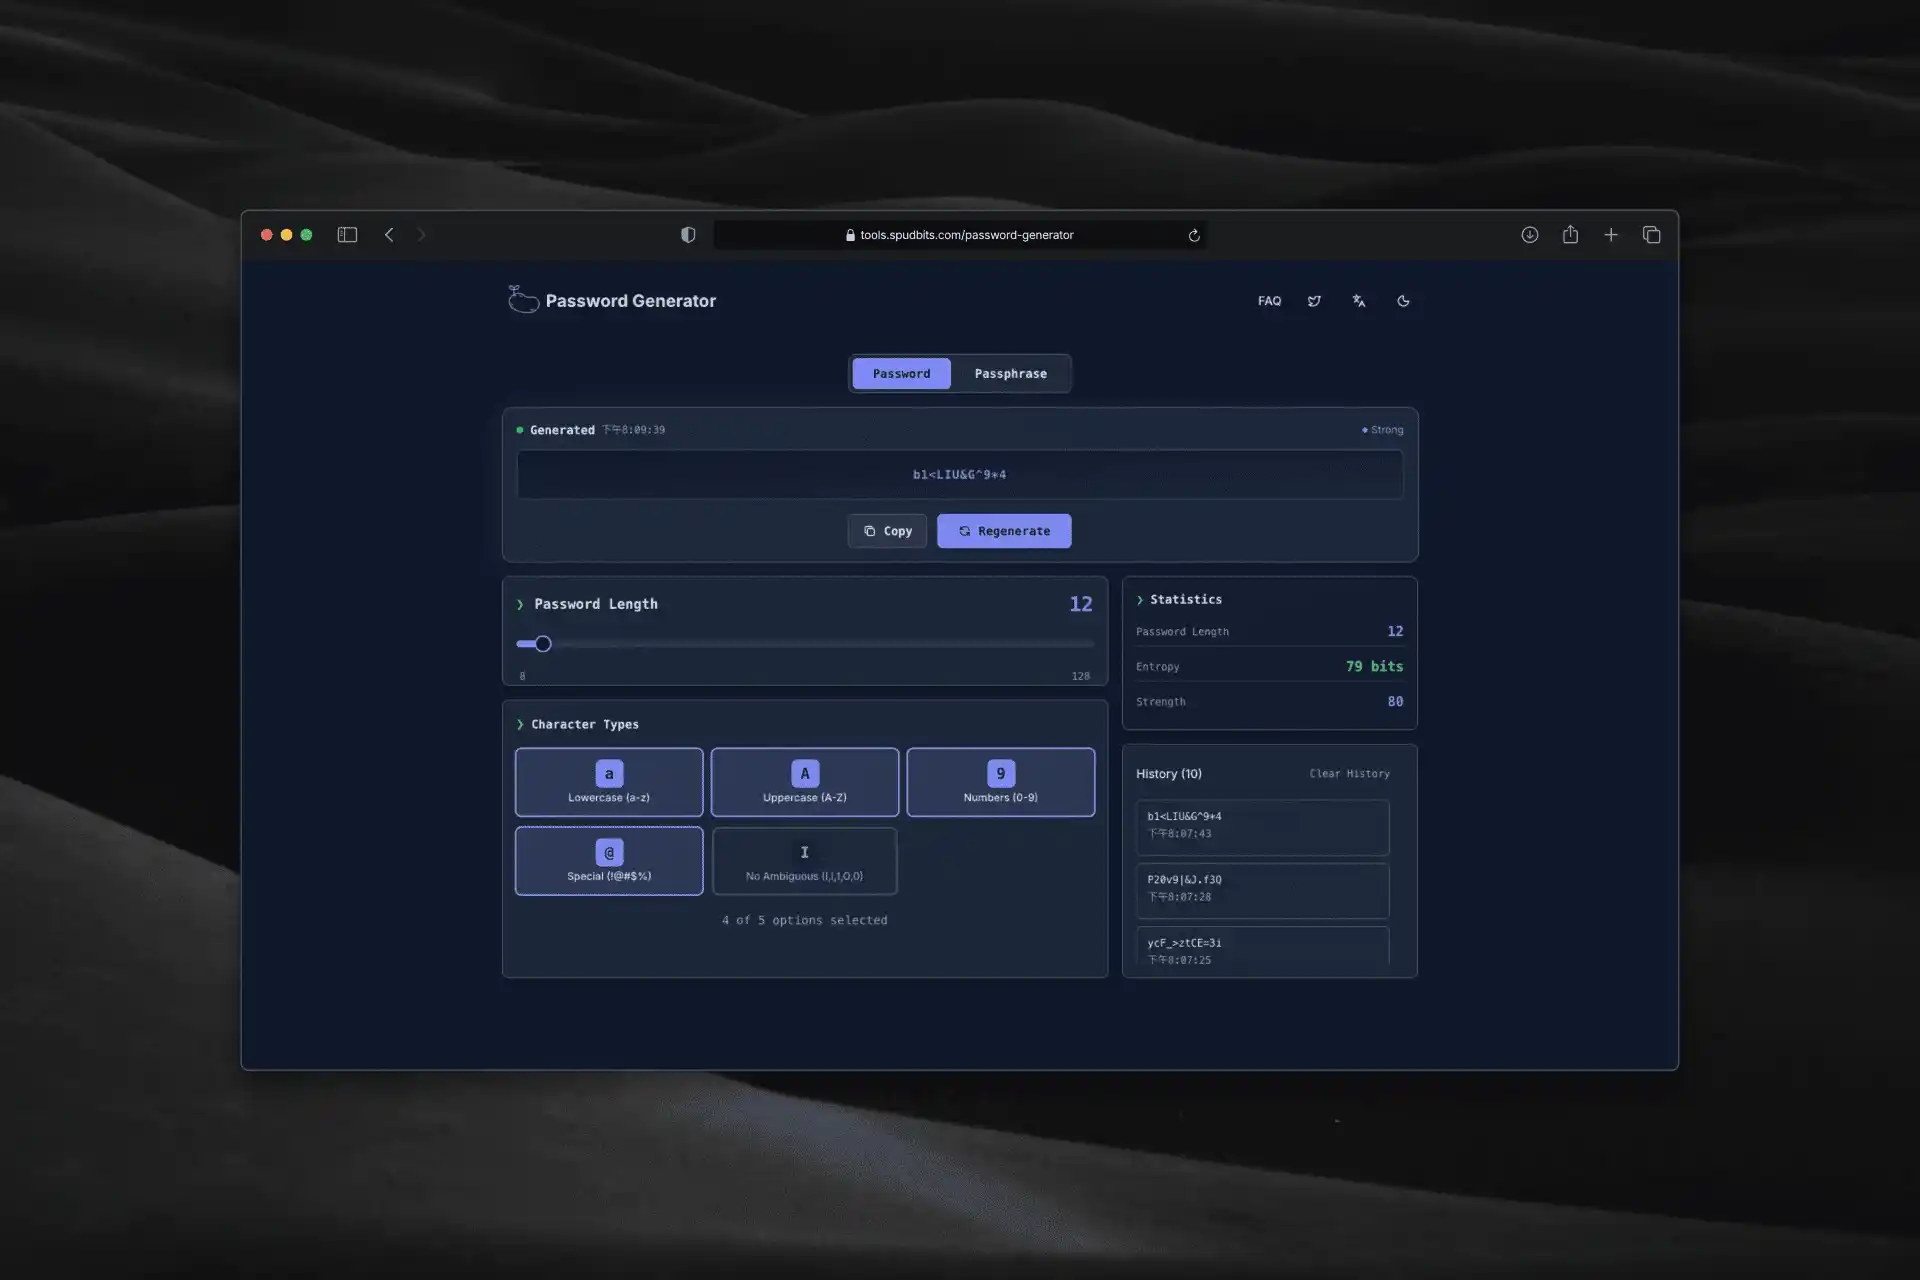Open the tab overview icon
1920x1280 pixels.
(1651, 235)
